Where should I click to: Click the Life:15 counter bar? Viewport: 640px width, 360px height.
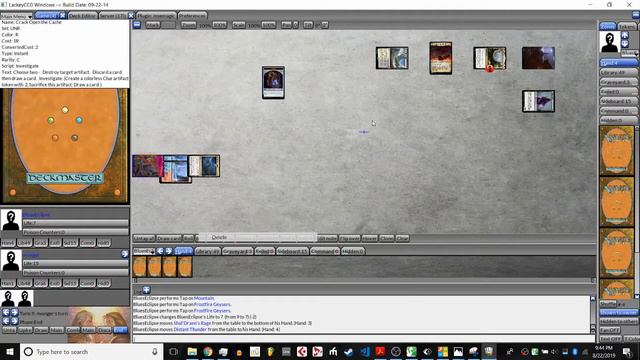76,263
